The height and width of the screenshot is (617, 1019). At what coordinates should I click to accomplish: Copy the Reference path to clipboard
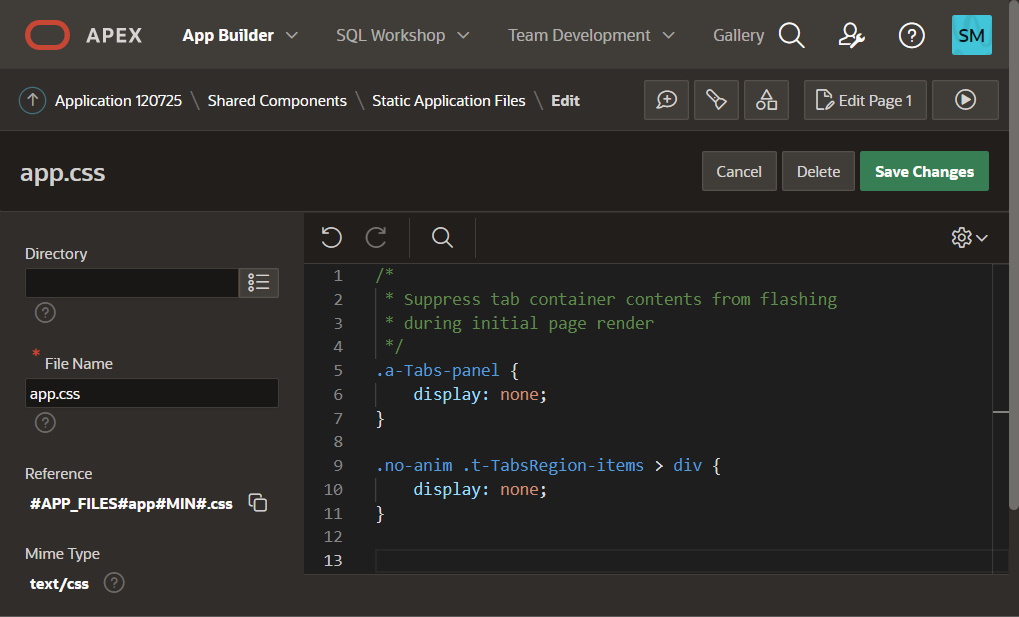point(258,503)
